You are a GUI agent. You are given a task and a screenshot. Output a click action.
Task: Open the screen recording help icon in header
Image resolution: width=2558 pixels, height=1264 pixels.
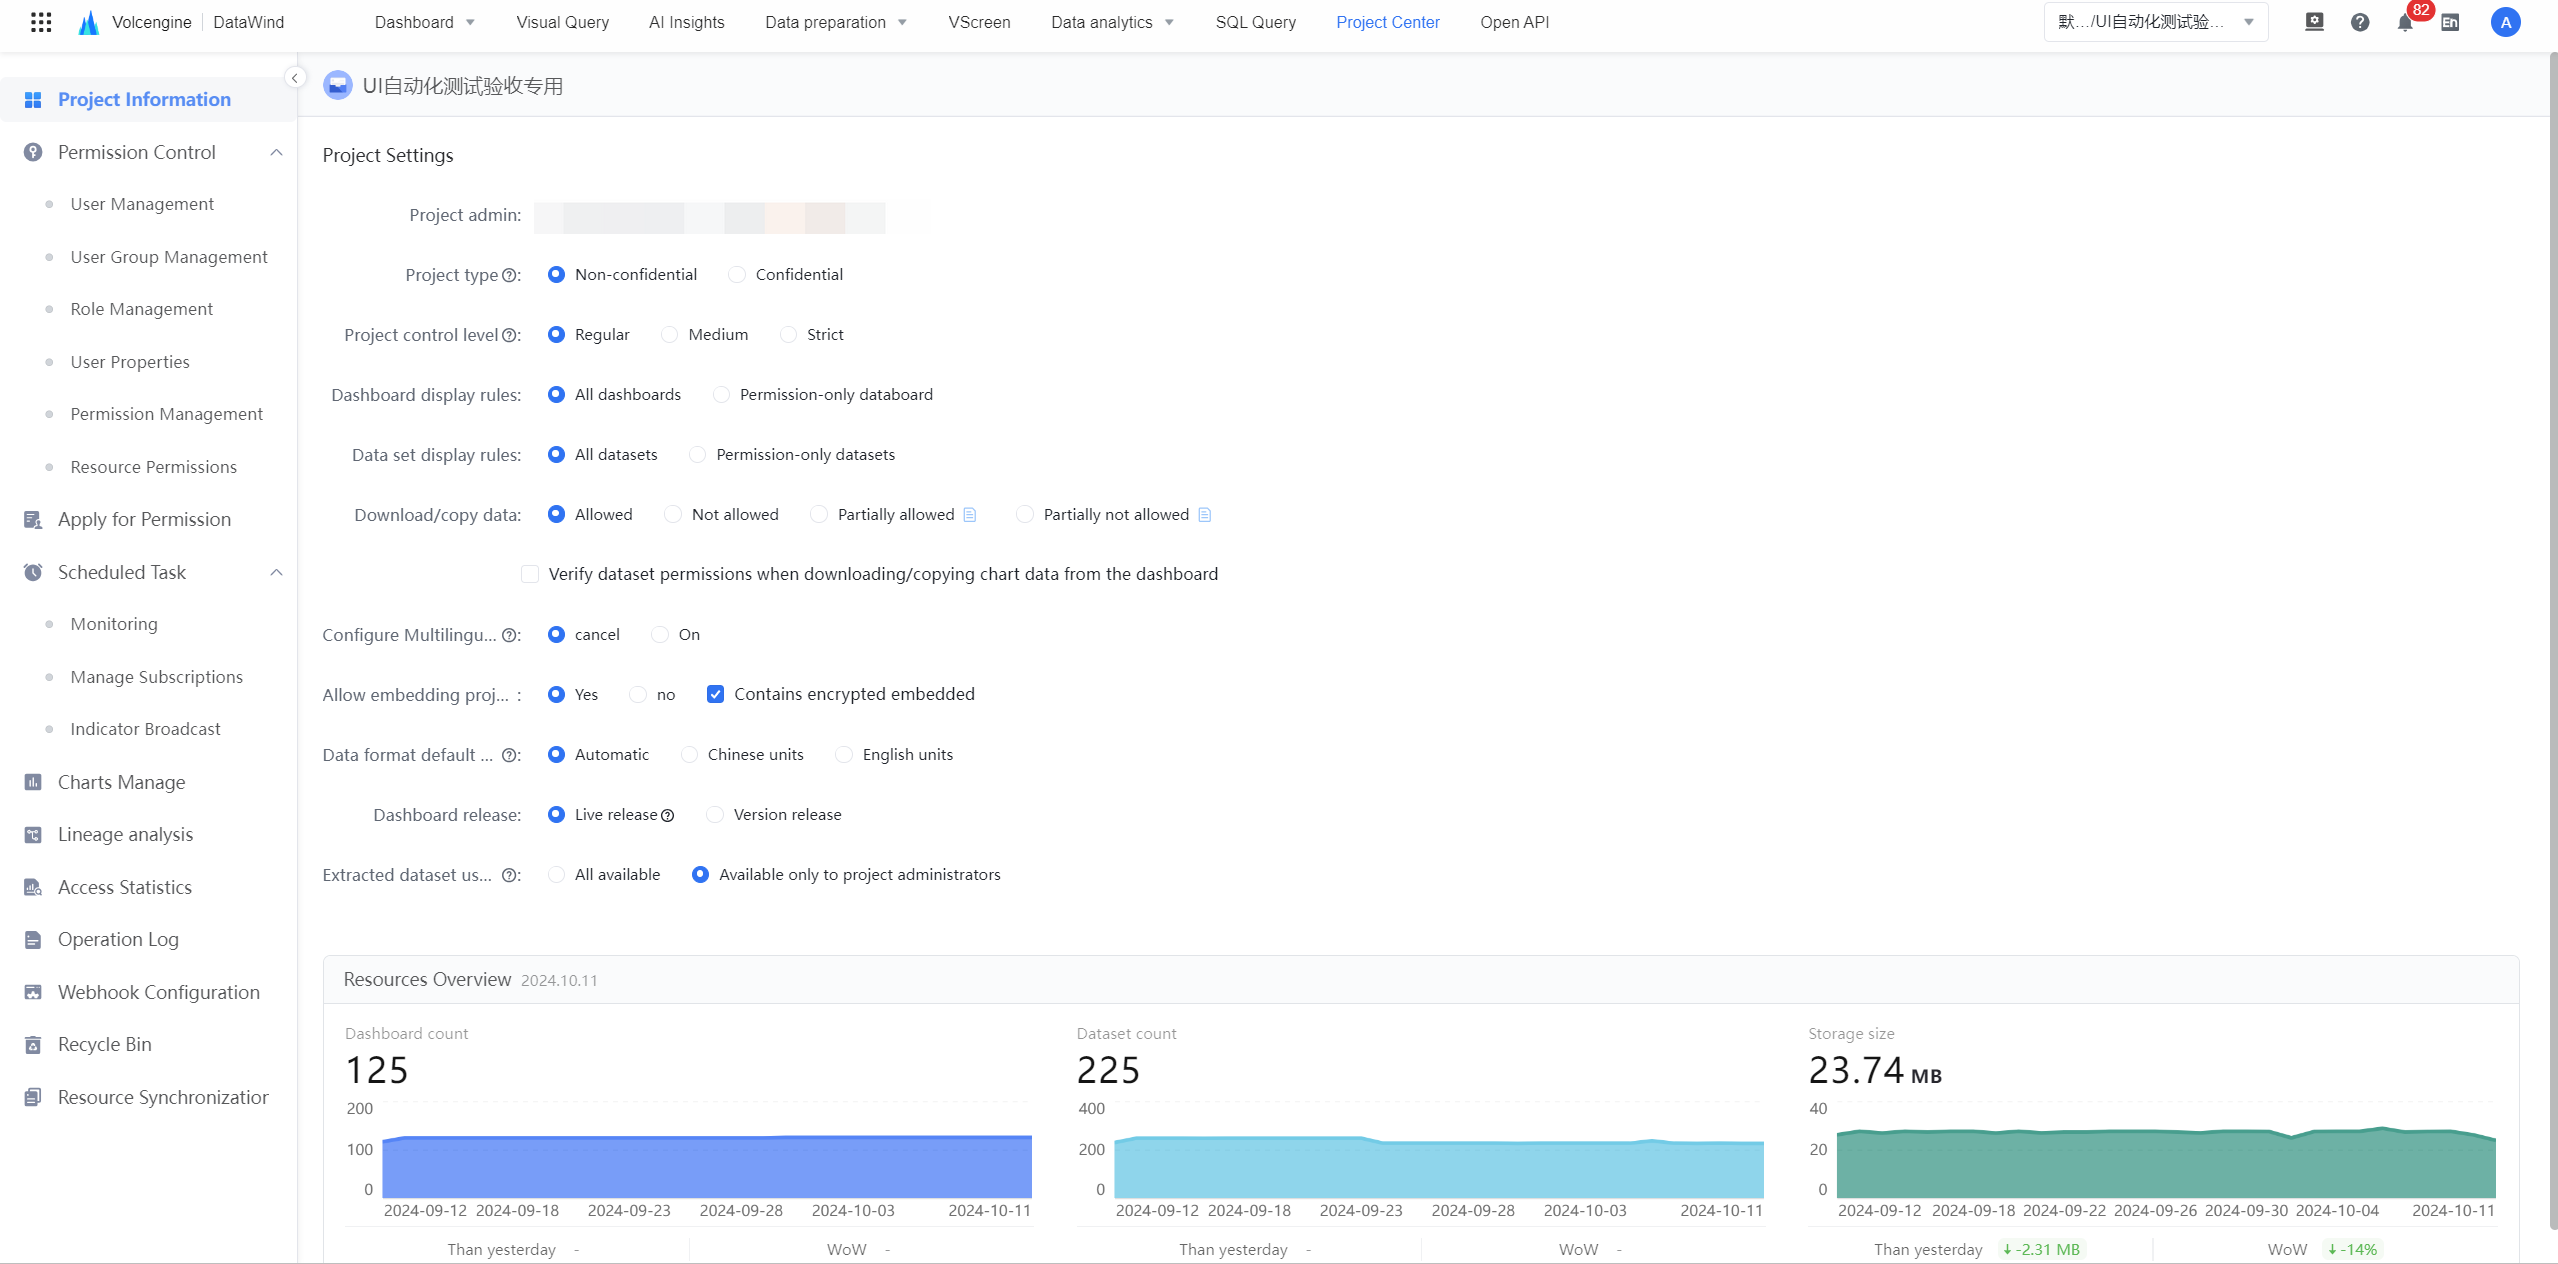pyautogui.click(x=2314, y=22)
